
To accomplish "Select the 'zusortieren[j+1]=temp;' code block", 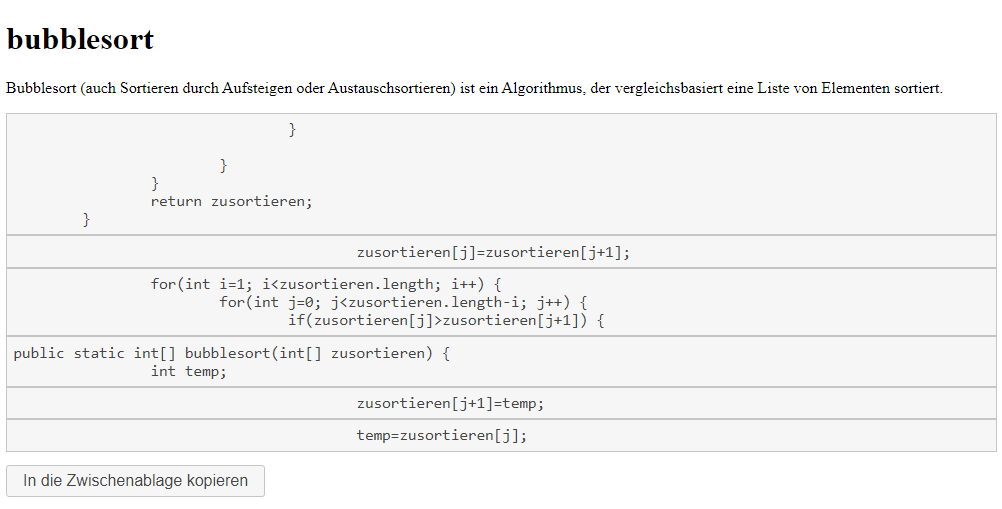I will [x=501, y=403].
